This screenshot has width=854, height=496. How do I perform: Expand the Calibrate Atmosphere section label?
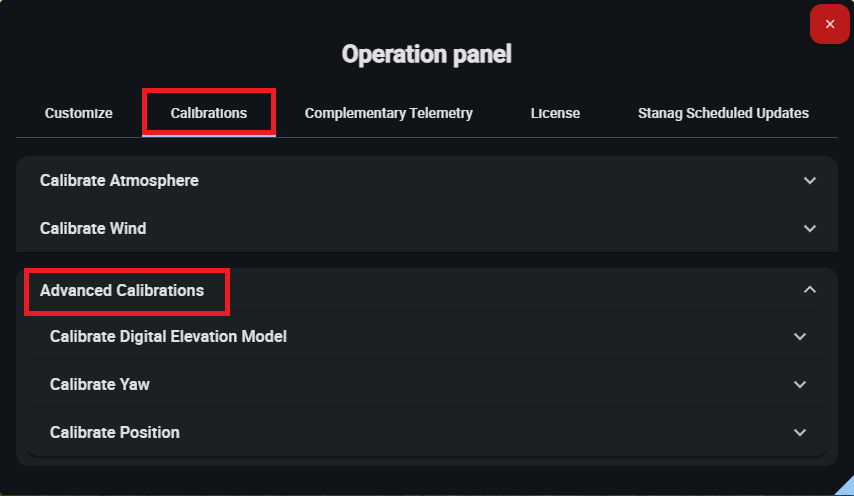tap(119, 181)
